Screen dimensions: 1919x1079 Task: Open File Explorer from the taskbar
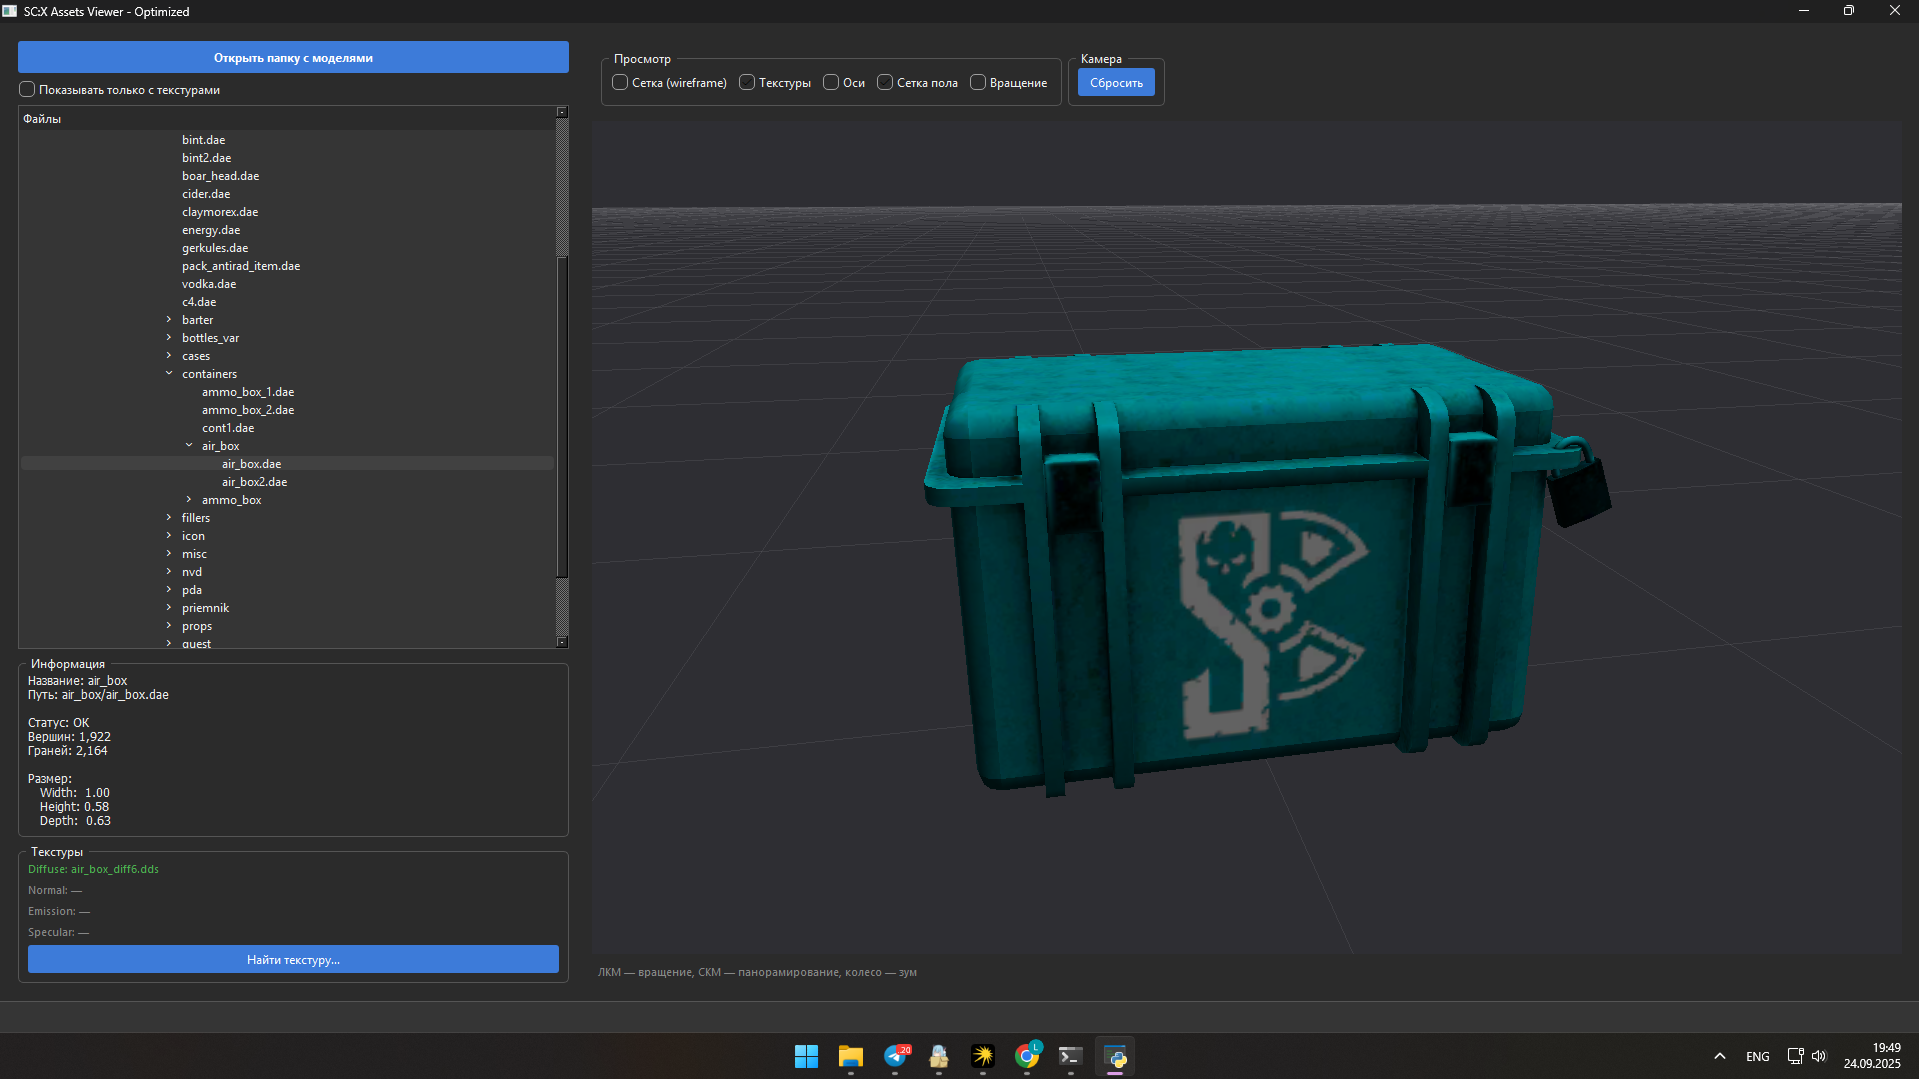coord(851,1056)
